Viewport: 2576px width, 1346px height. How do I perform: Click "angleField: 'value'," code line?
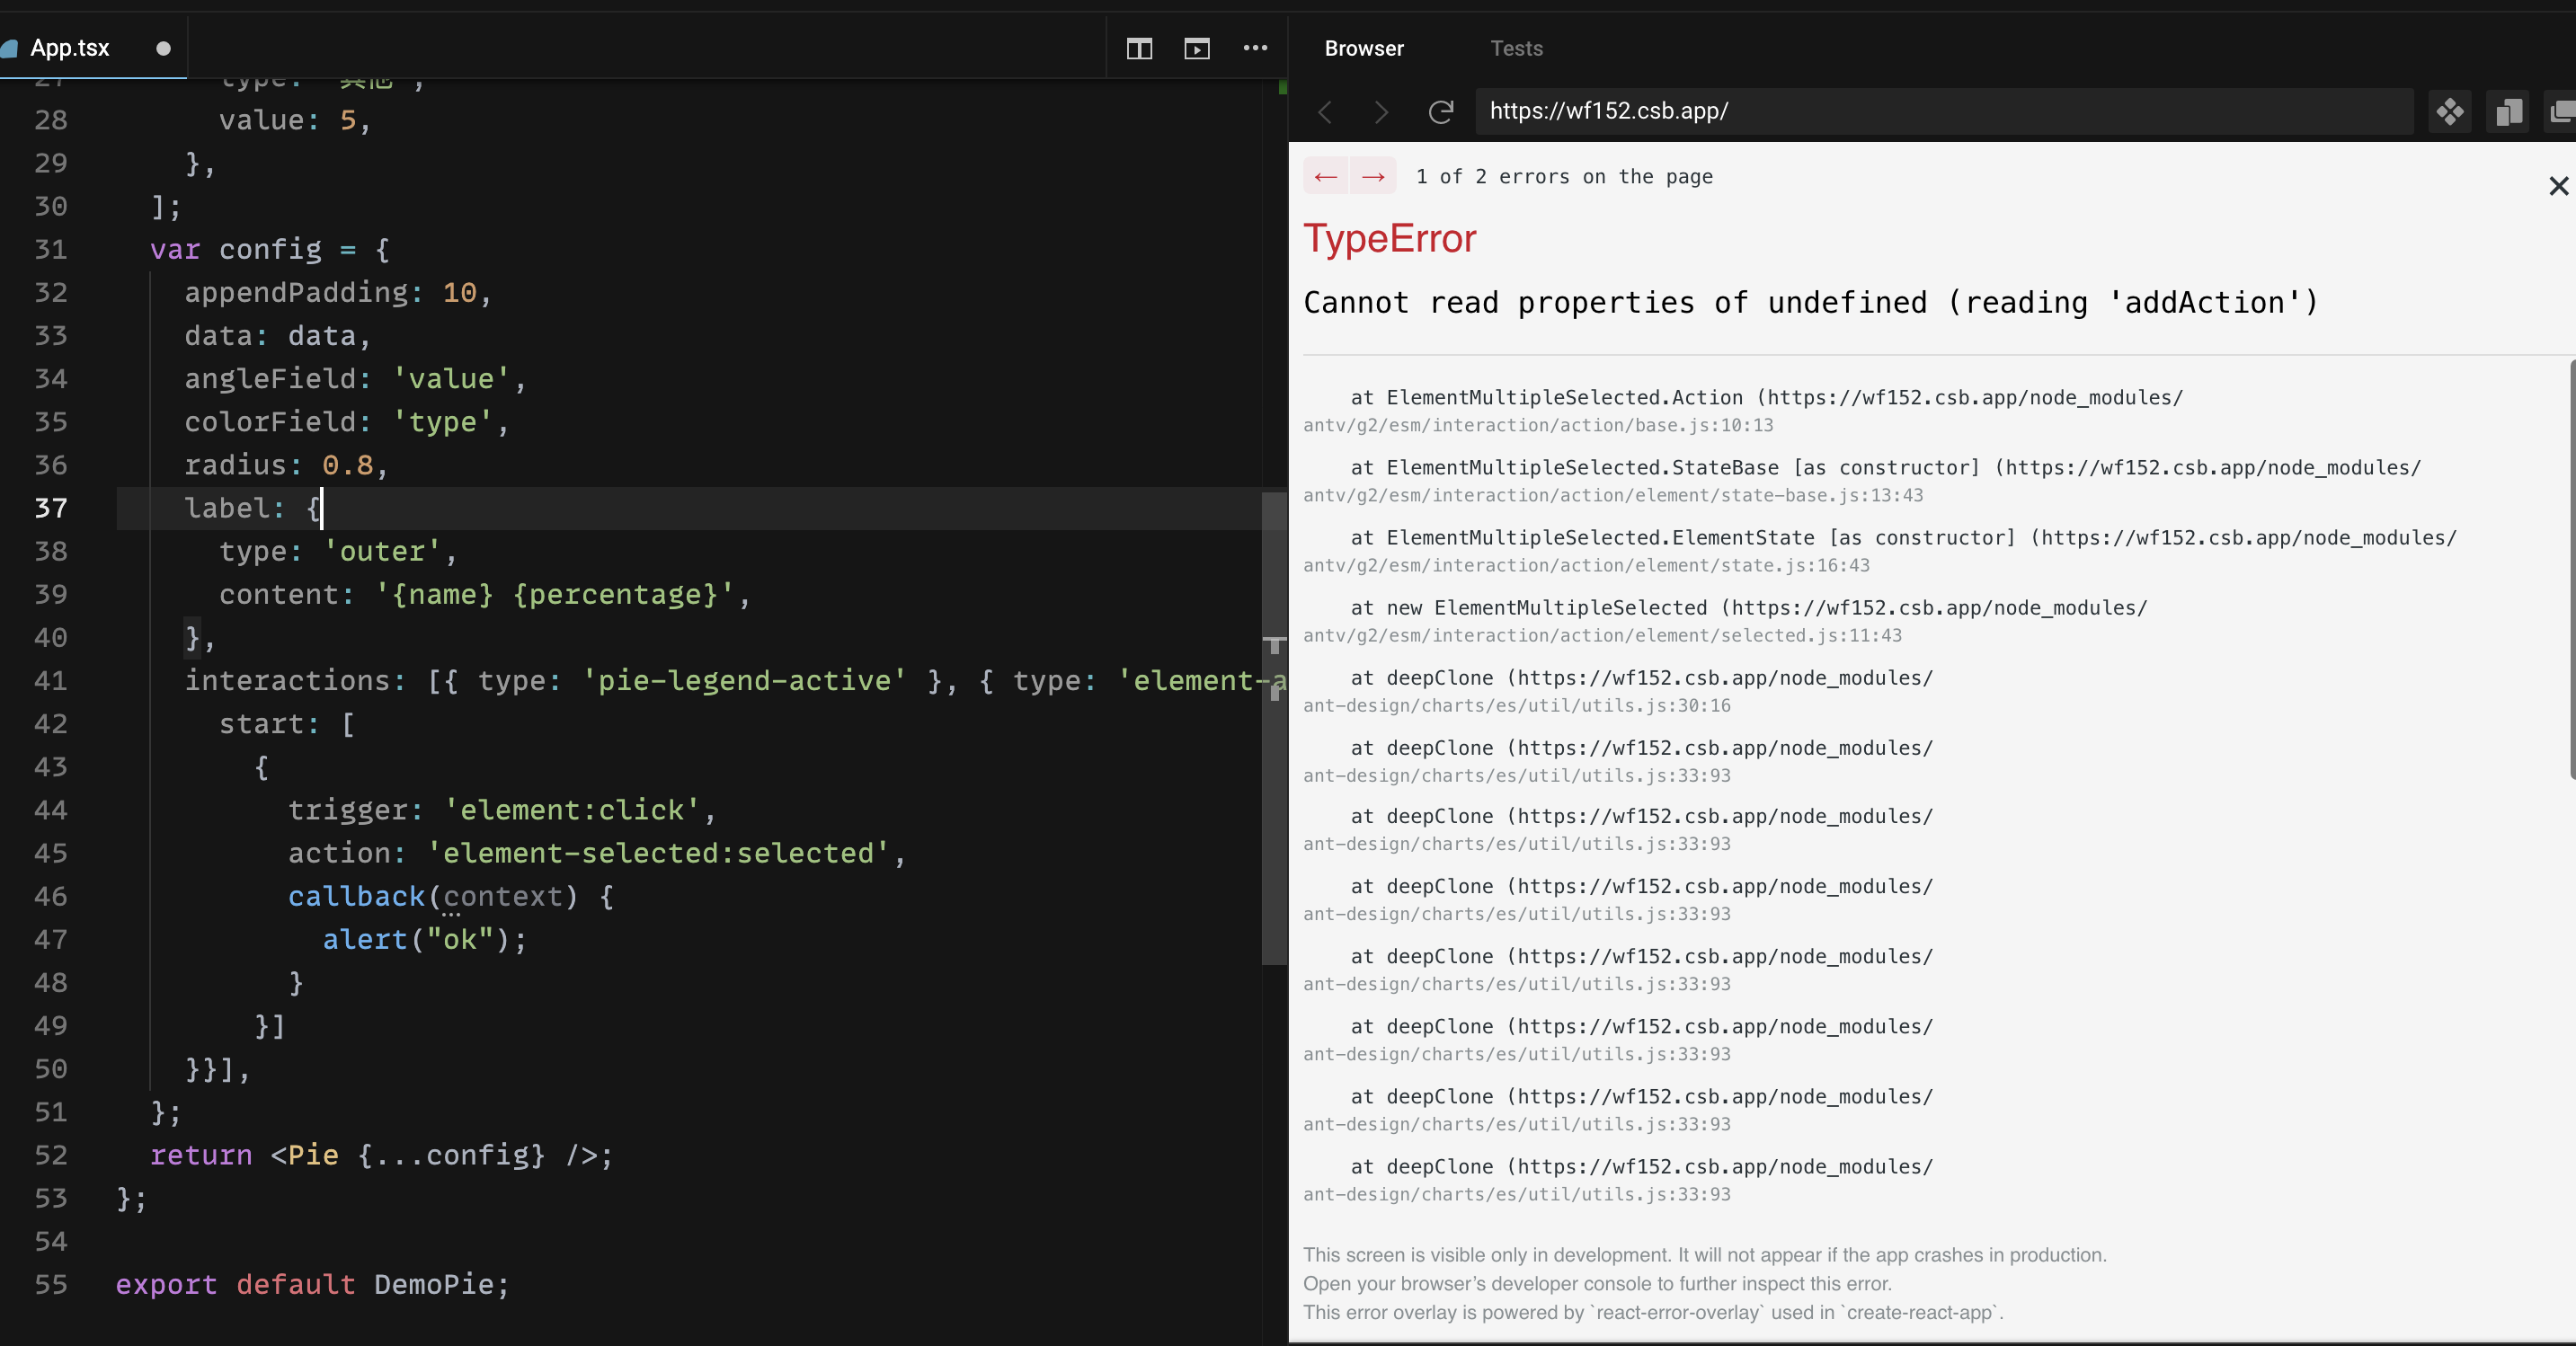(355, 378)
